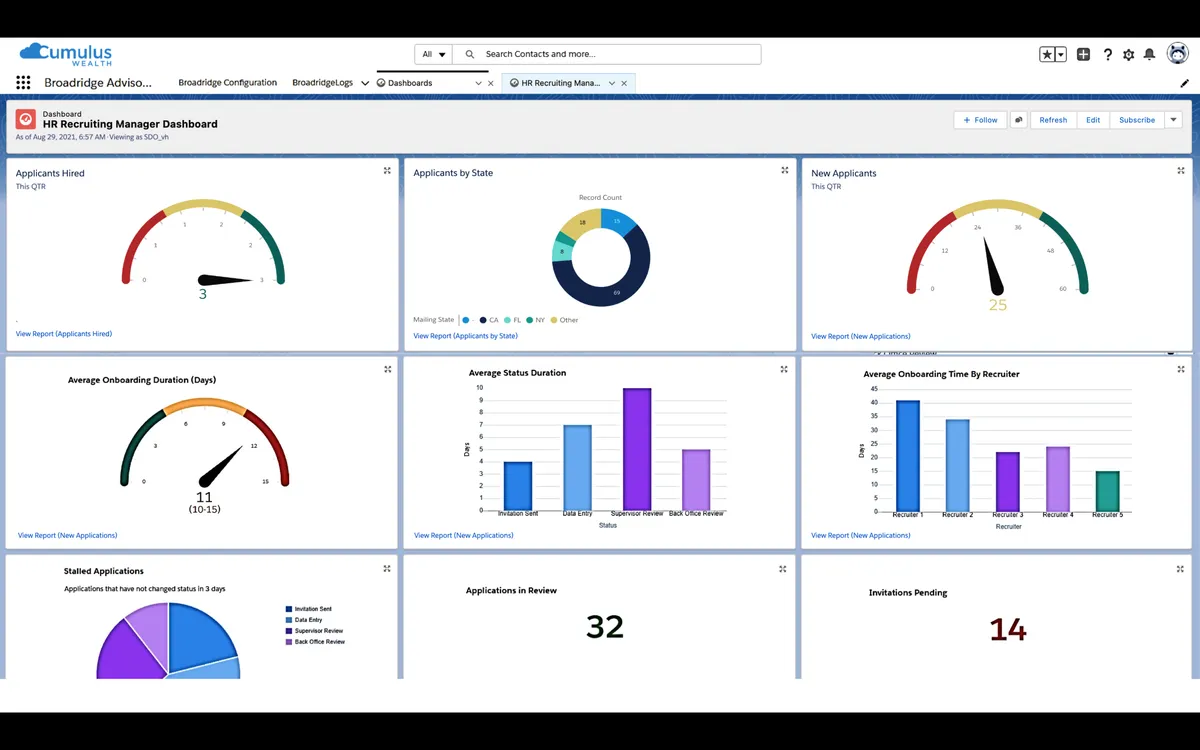
Task: Click the Subscribe button
Action: tap(1137, 120)
